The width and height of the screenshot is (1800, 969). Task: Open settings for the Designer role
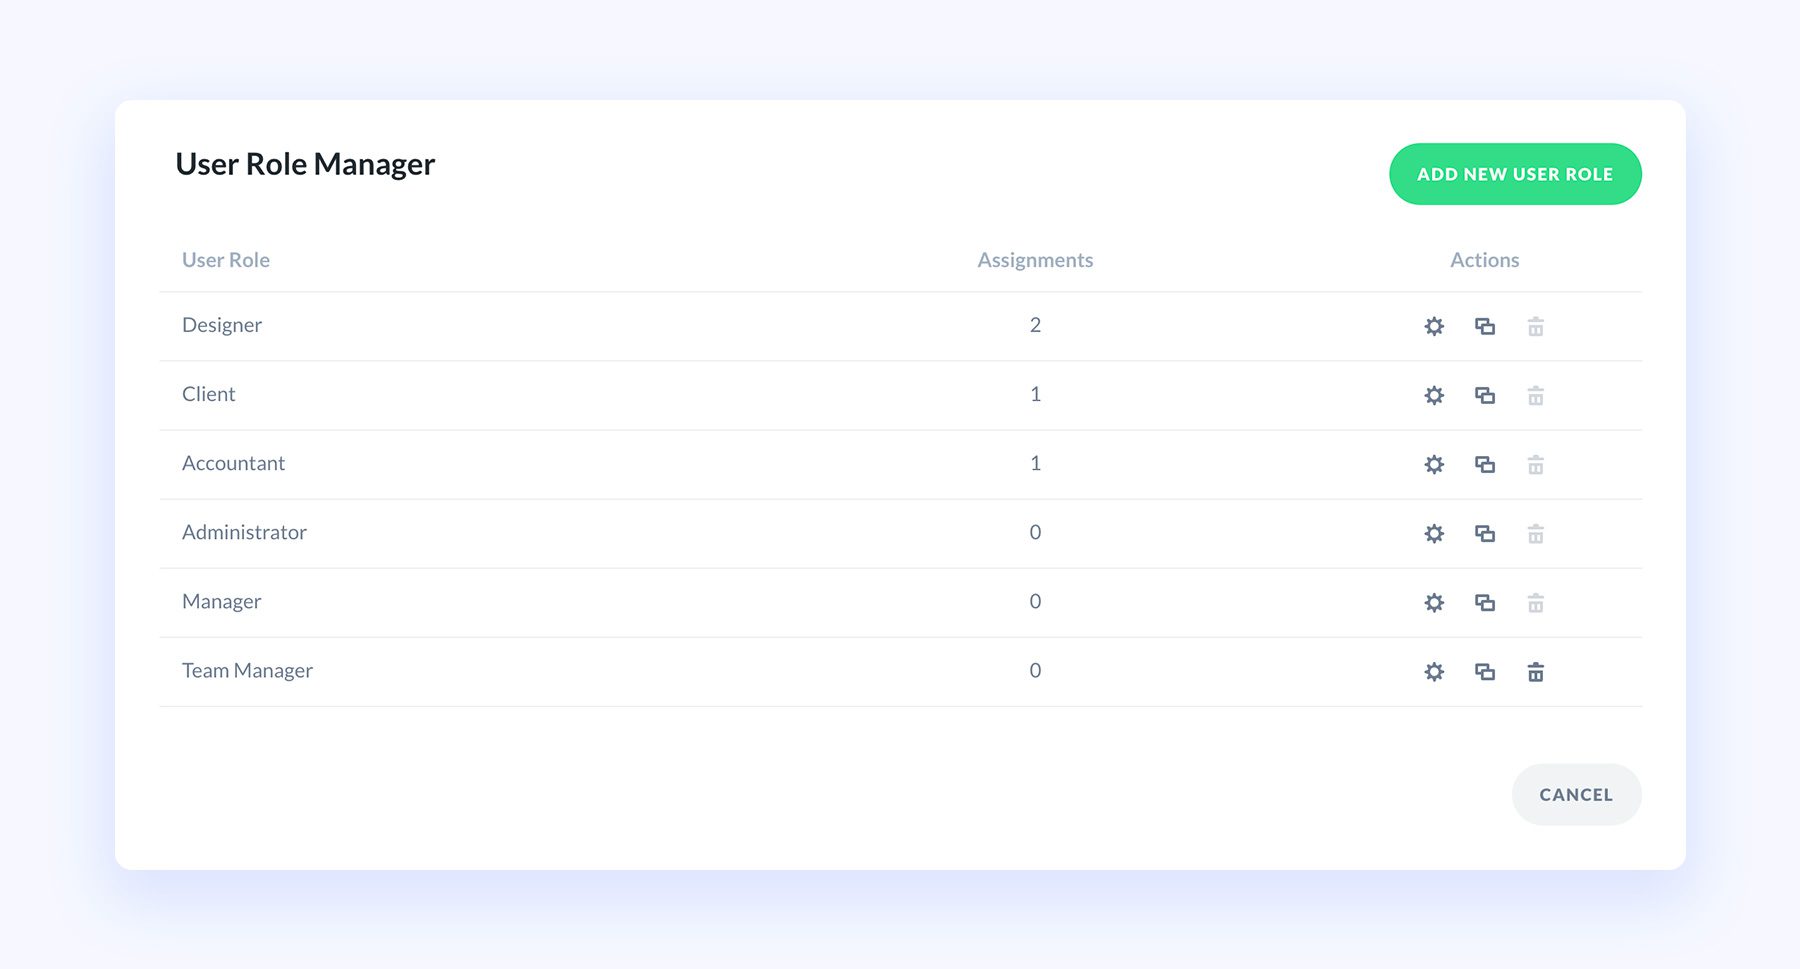(1434, 326)
